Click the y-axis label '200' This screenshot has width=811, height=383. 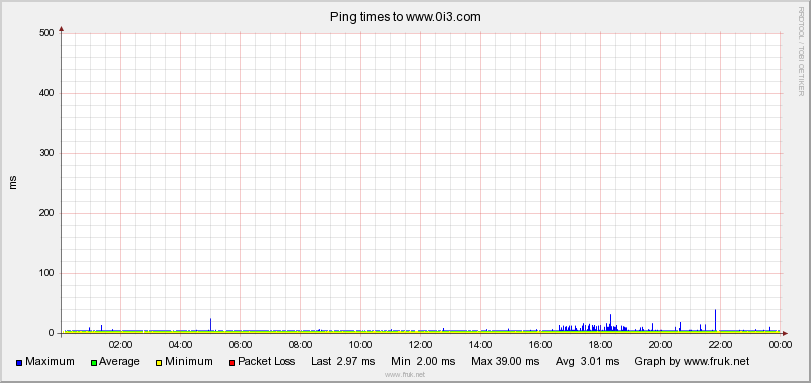click(x=47, y=213)
